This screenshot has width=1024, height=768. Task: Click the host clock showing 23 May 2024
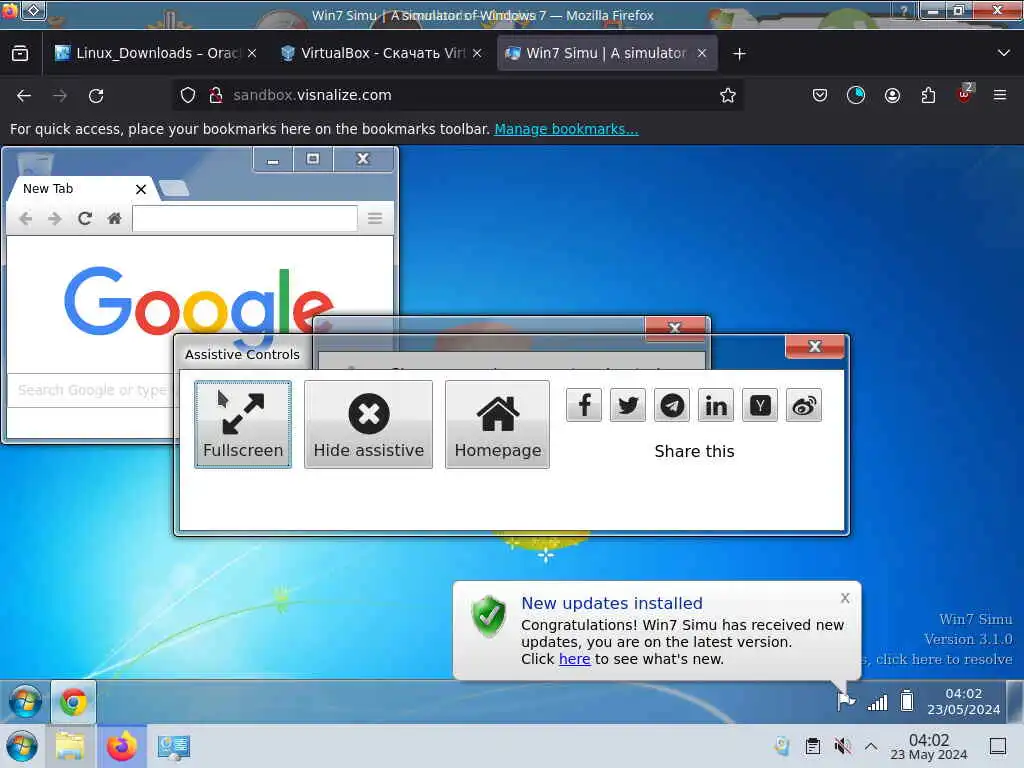point(929,746)
